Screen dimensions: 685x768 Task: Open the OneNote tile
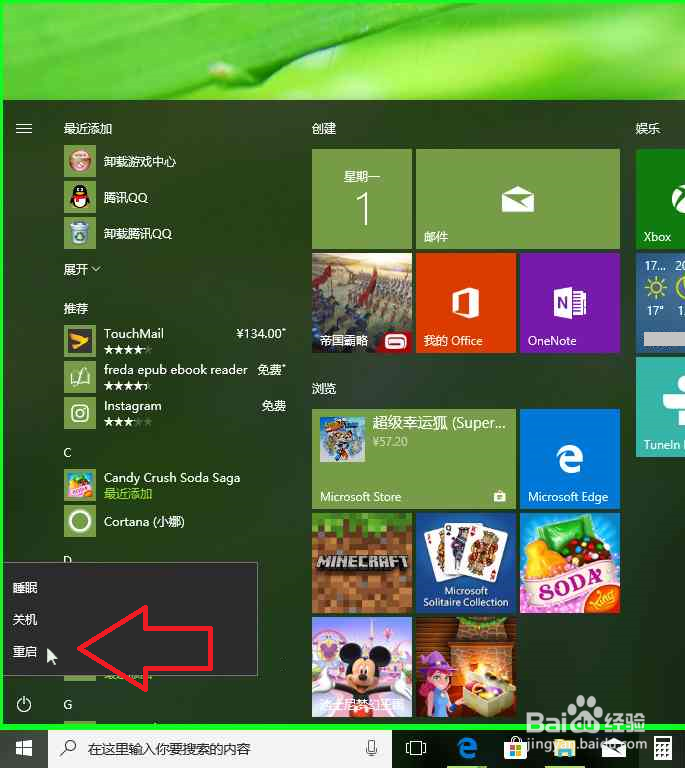570,303
